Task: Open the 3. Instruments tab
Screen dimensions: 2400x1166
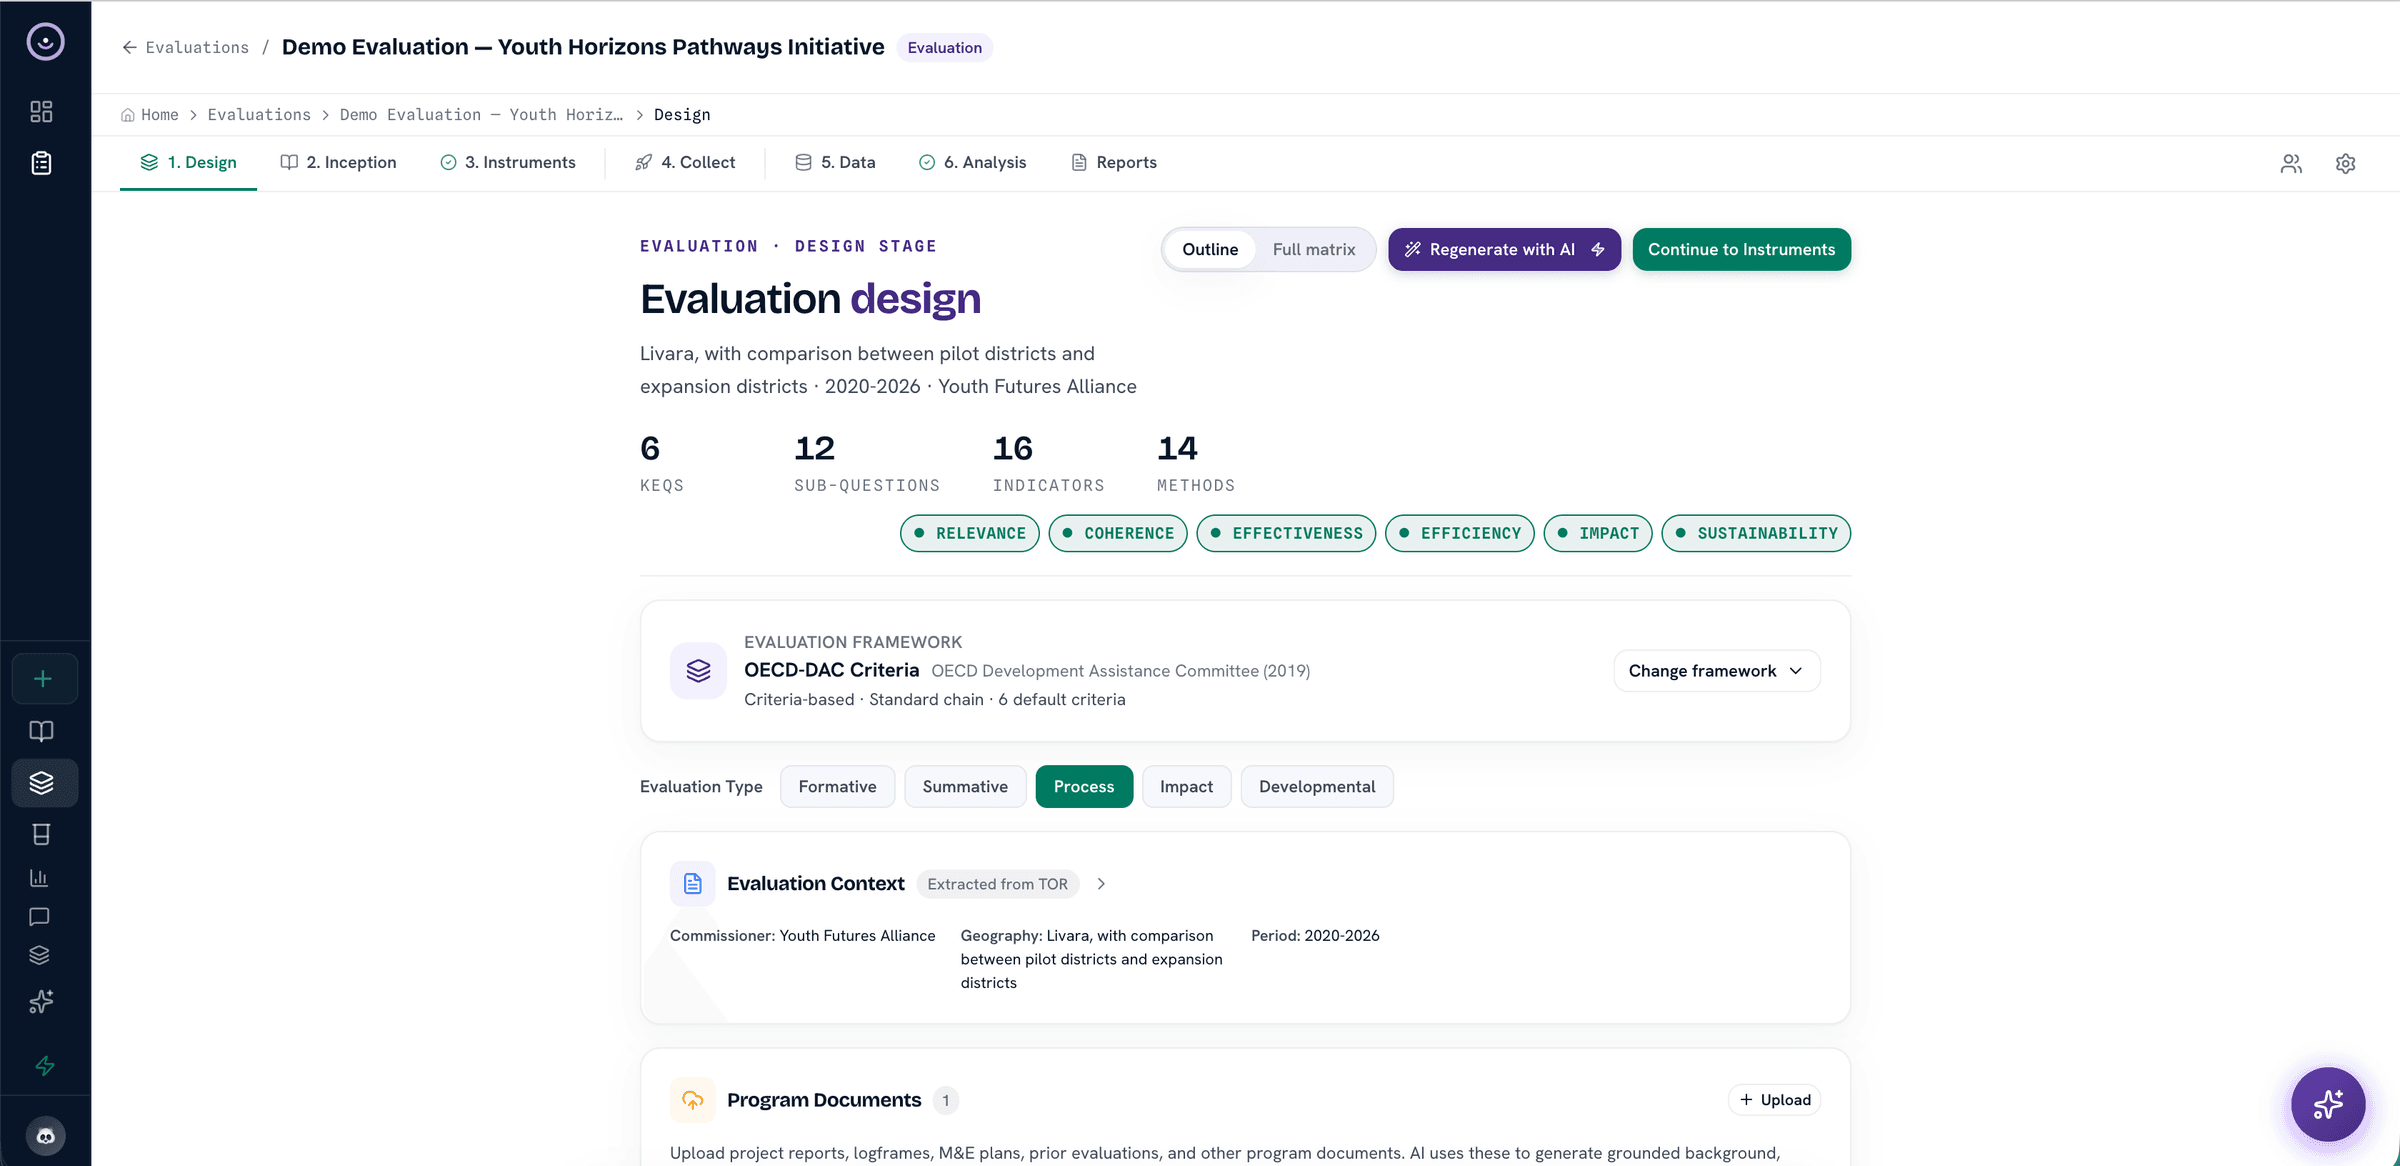Action: point(508,162)
